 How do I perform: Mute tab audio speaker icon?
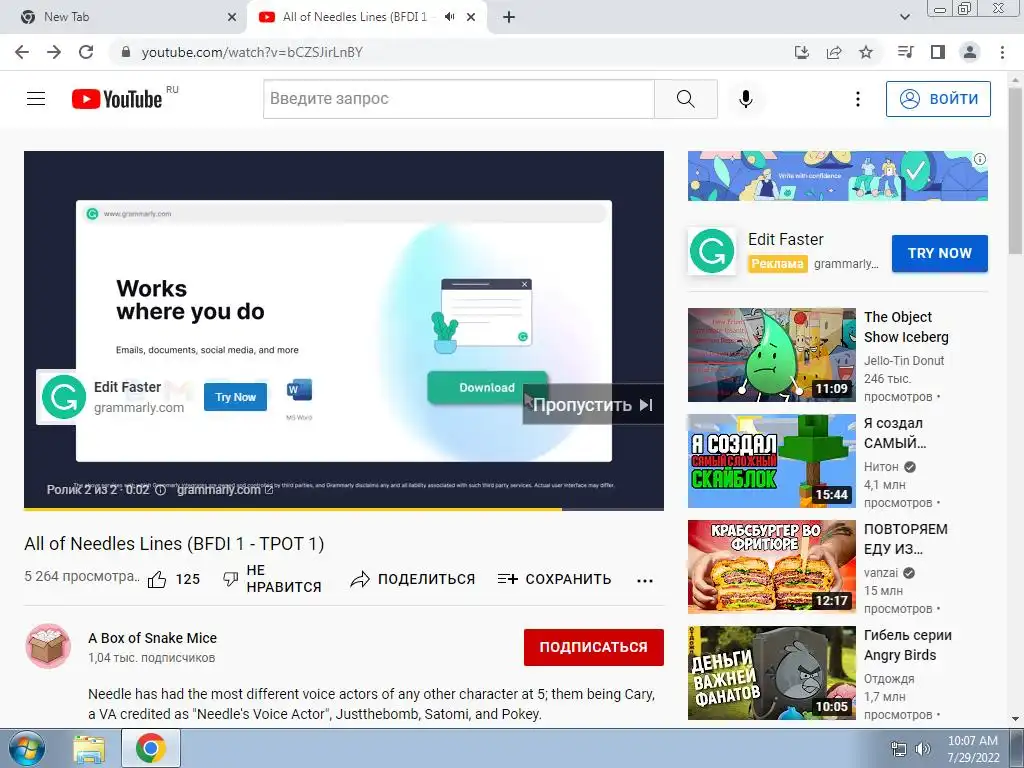[449, 17]
